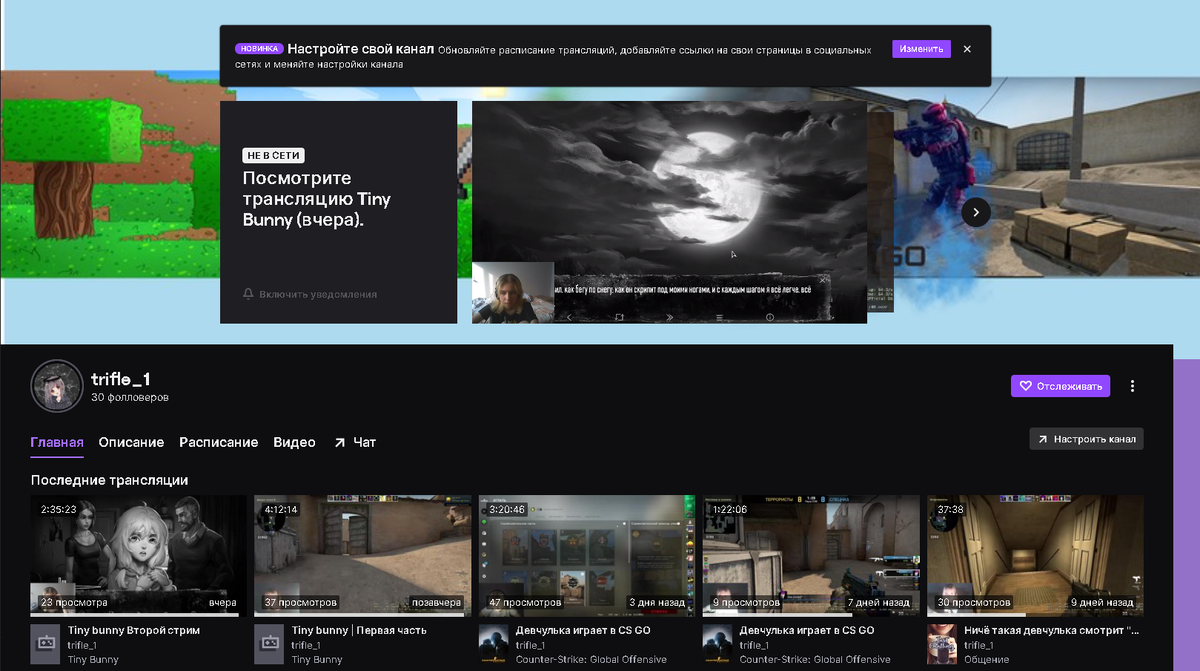Follow the channel with Отслеживать button

(x=1060, y=386)
